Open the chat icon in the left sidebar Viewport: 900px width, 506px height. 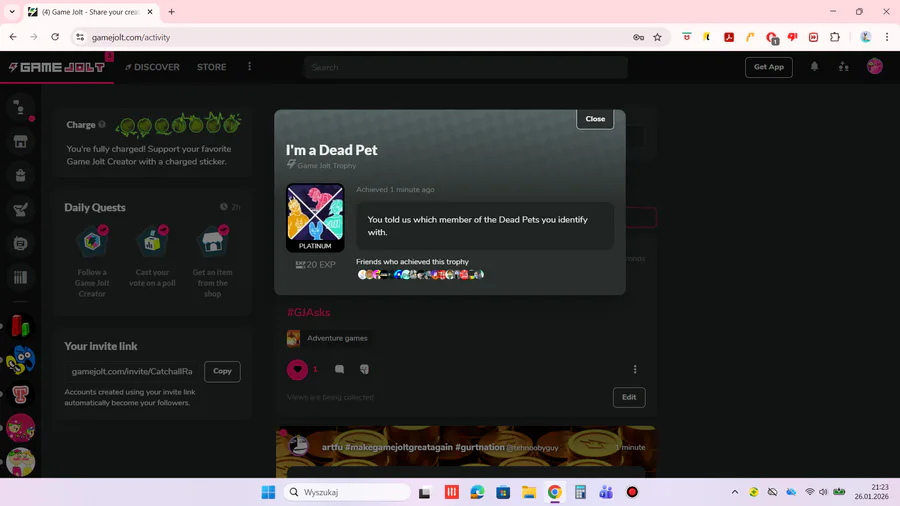(21, 108)
